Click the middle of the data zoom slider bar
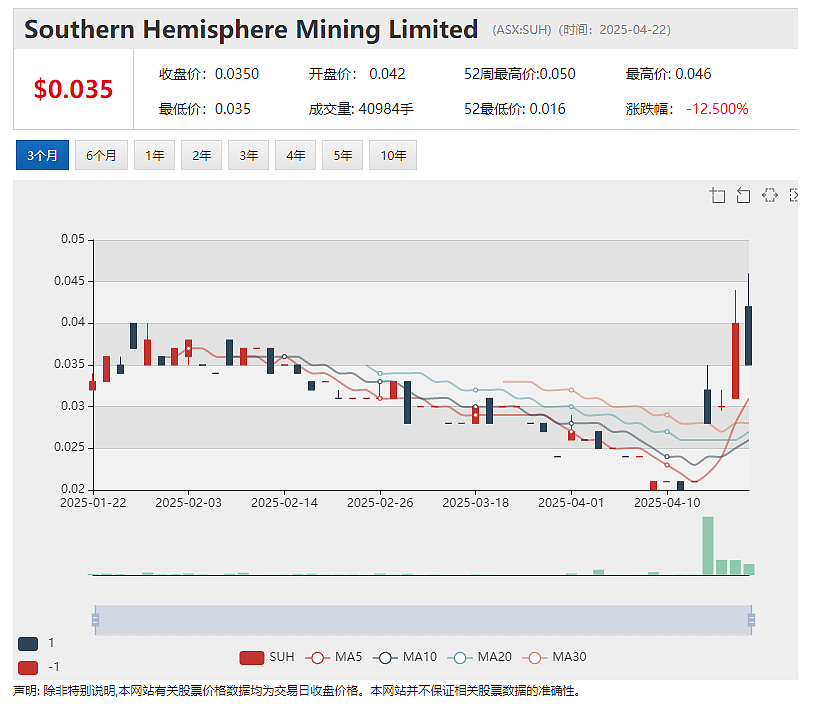 423,620
